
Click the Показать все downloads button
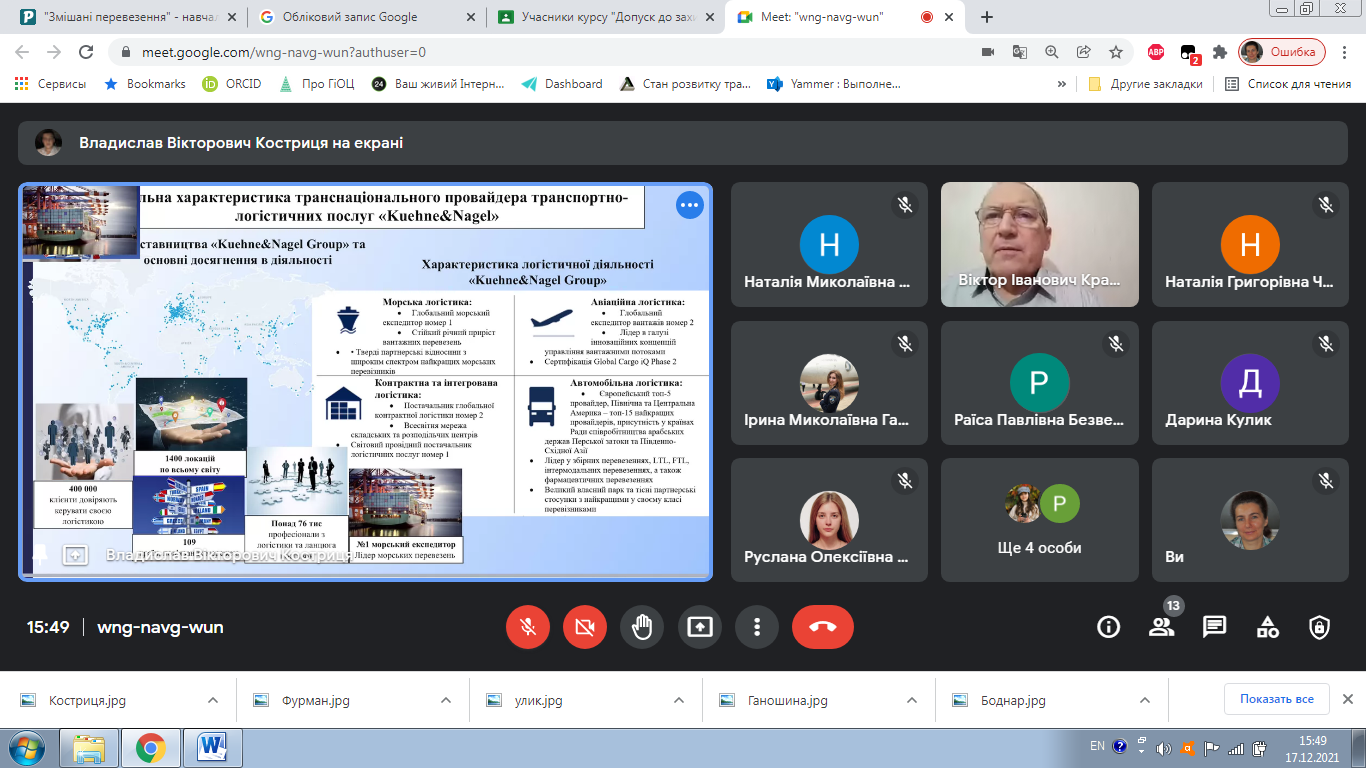click(1276, 699)
